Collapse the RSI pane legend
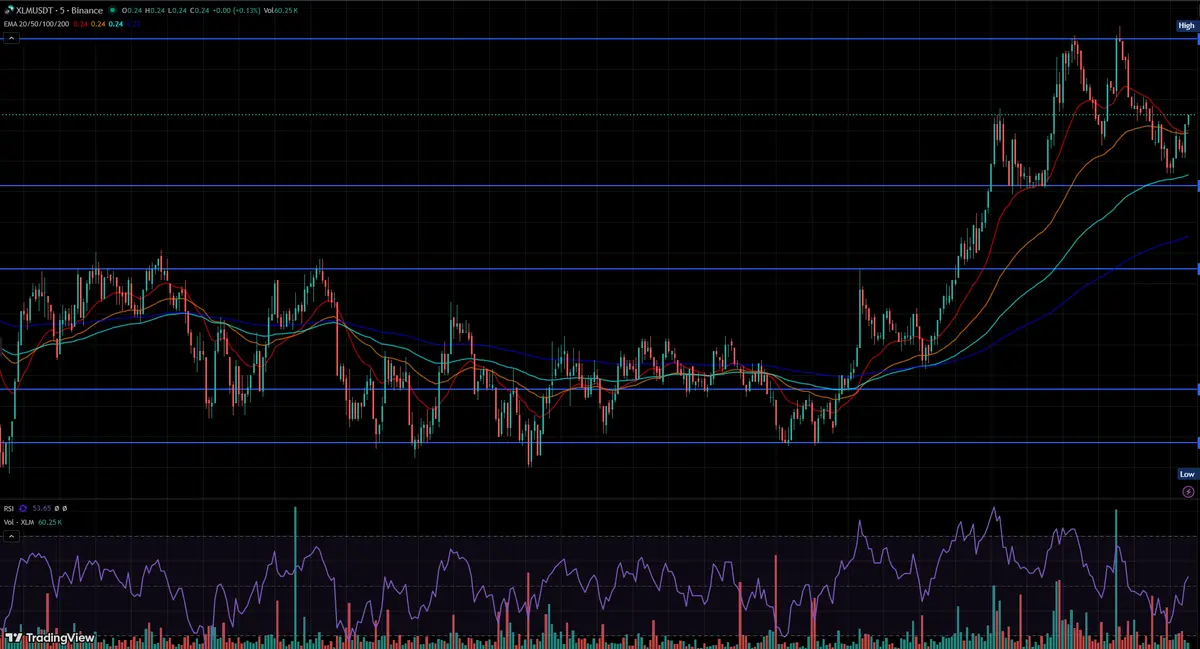1200x649 pixels. pos(11,536)
